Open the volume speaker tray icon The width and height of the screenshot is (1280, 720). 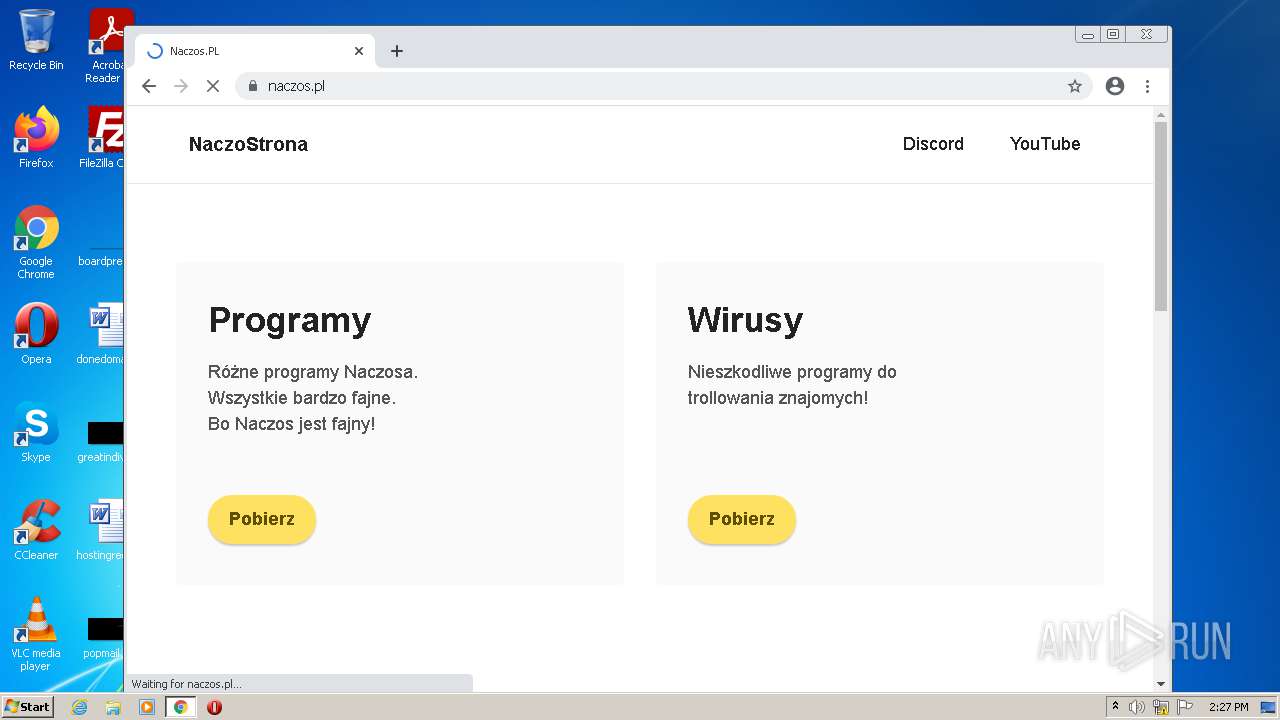tap(1137, 707)
